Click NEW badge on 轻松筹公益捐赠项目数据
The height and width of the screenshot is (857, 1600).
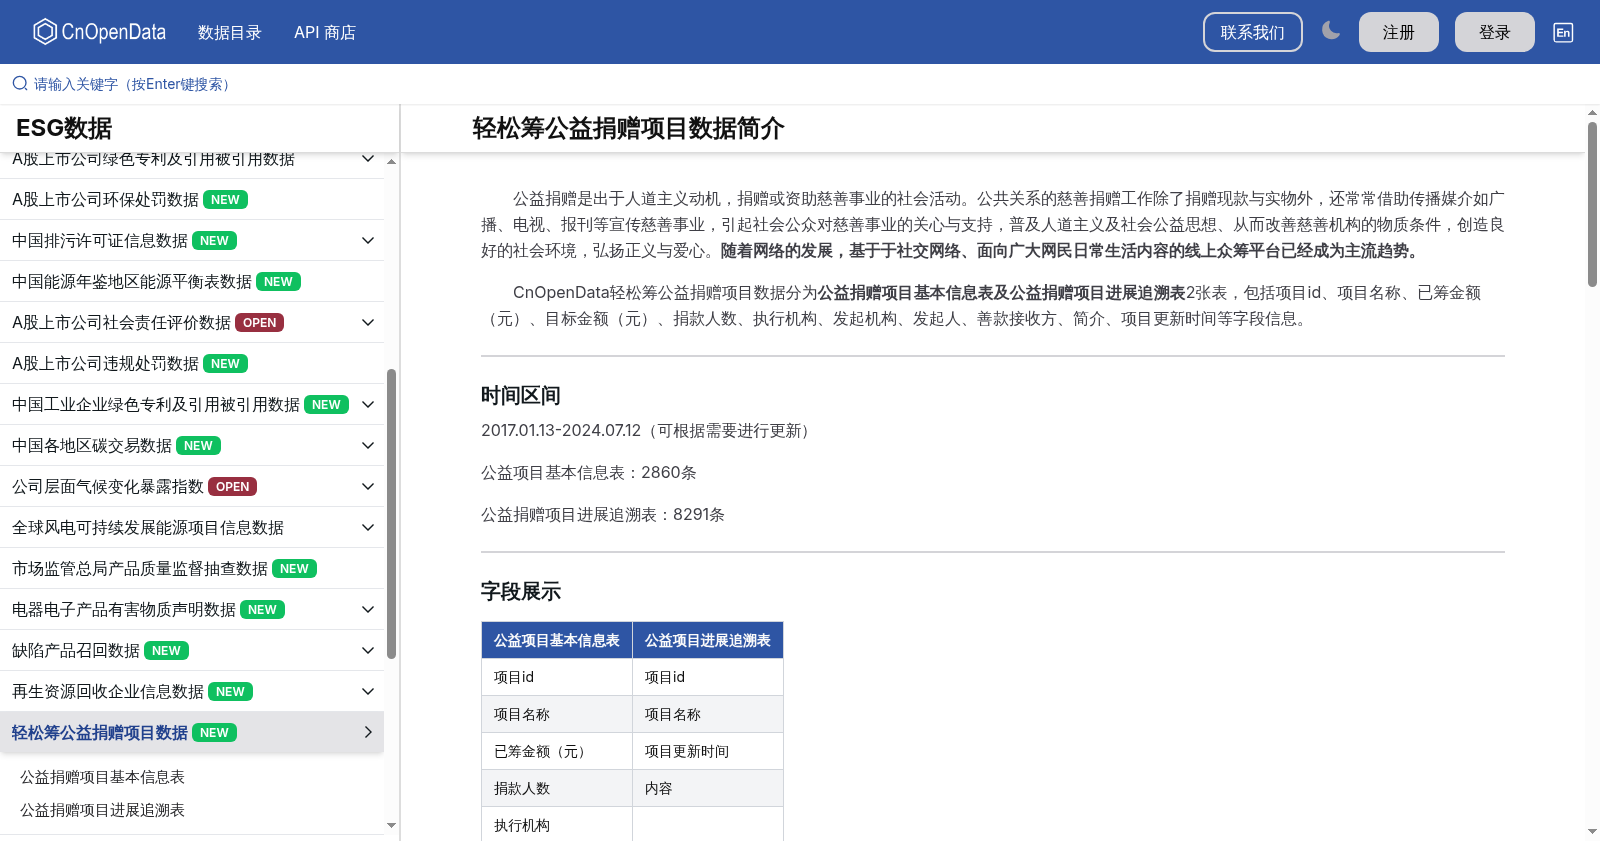point(214,733)
